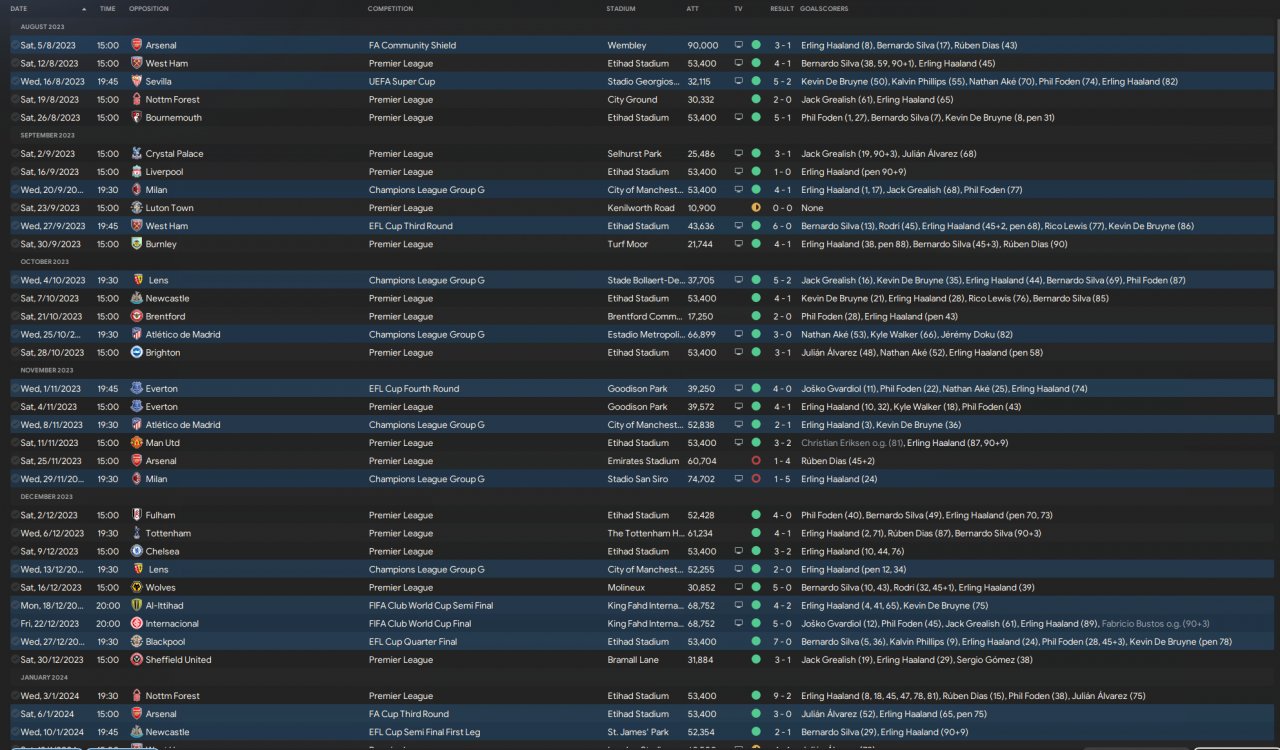Open FIFA Club World Cup Semi Final

431,605
